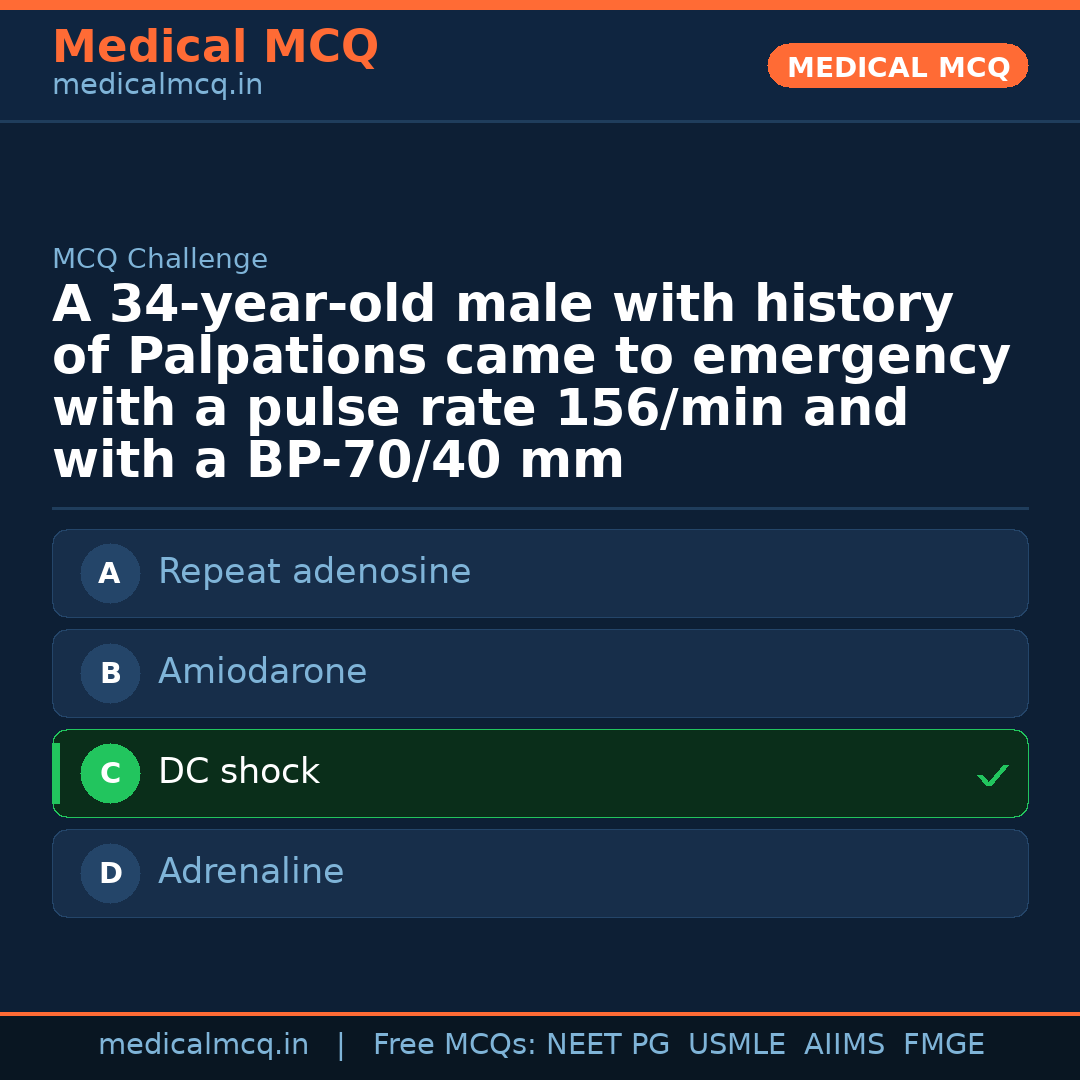Click the AIIMS footer label
Viewport: 1080px width, 1080px height.
[x=844, y=1045]
